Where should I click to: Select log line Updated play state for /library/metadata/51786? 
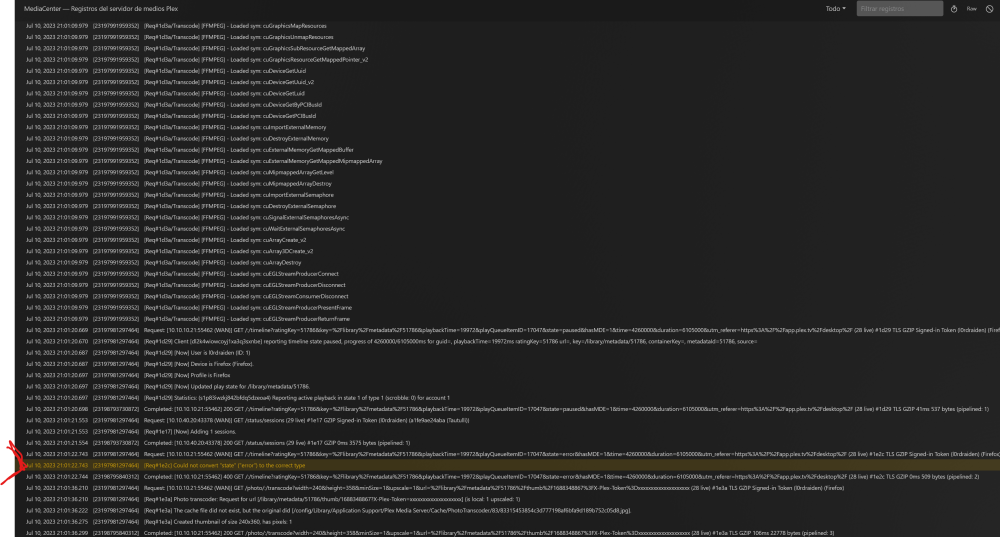[168, 386]
